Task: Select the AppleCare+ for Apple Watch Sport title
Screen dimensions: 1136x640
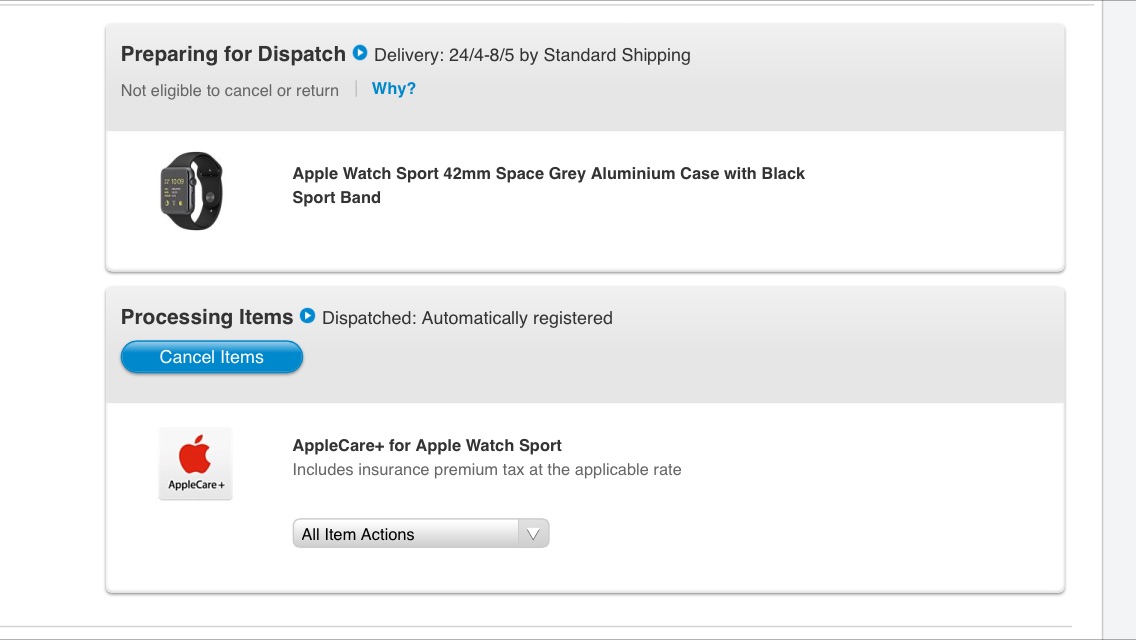Action: click(427, 445)
